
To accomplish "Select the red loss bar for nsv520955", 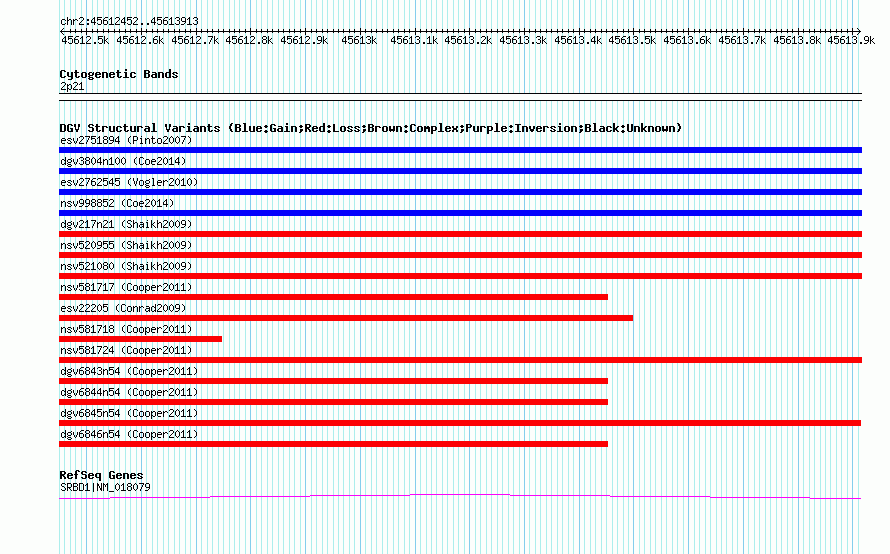I will pos(460,255).
